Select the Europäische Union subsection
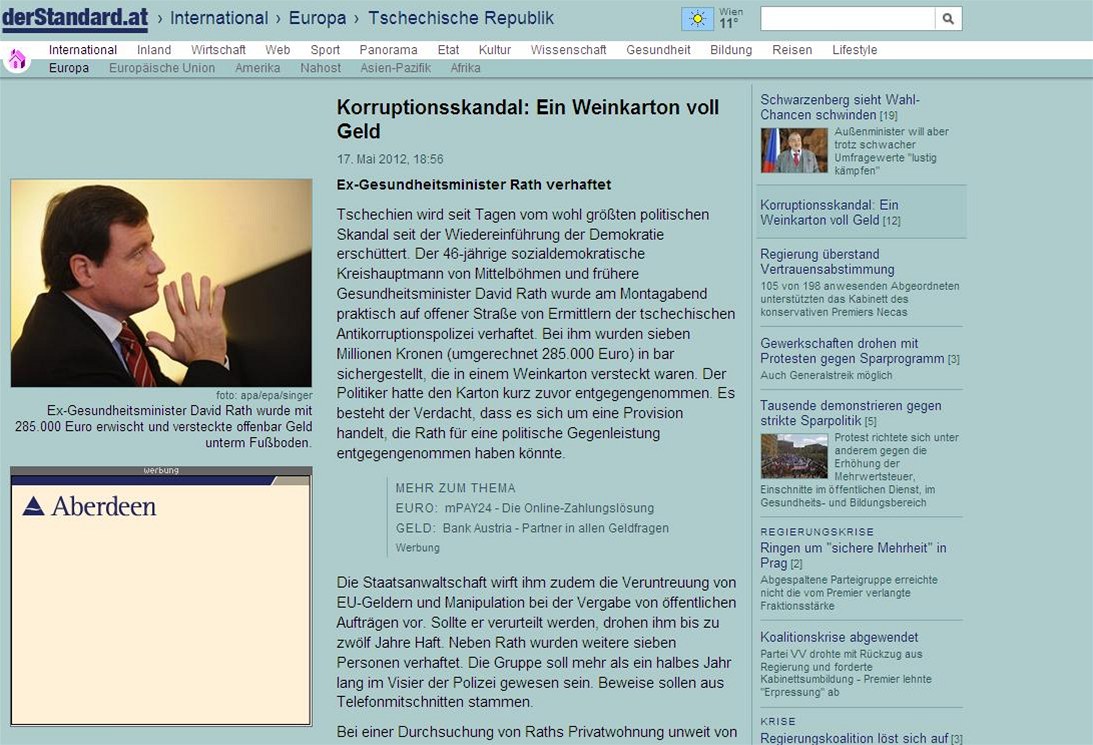 162,68
